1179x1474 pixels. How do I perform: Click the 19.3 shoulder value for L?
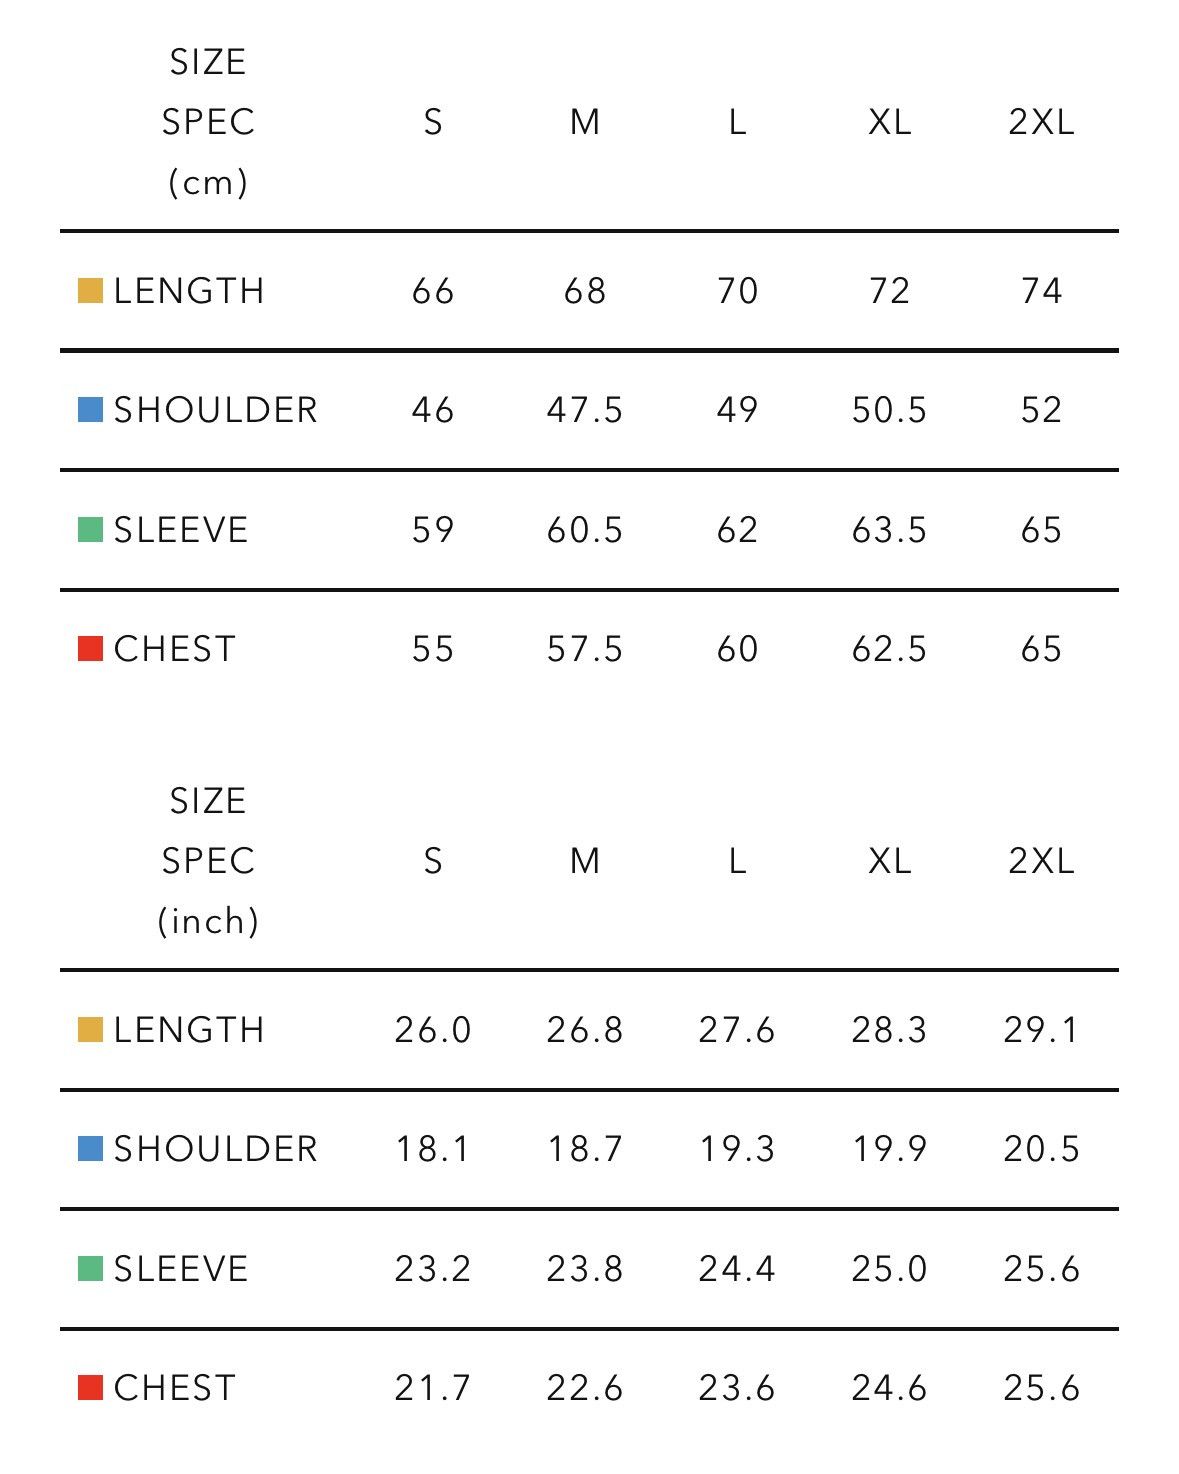737,1149
